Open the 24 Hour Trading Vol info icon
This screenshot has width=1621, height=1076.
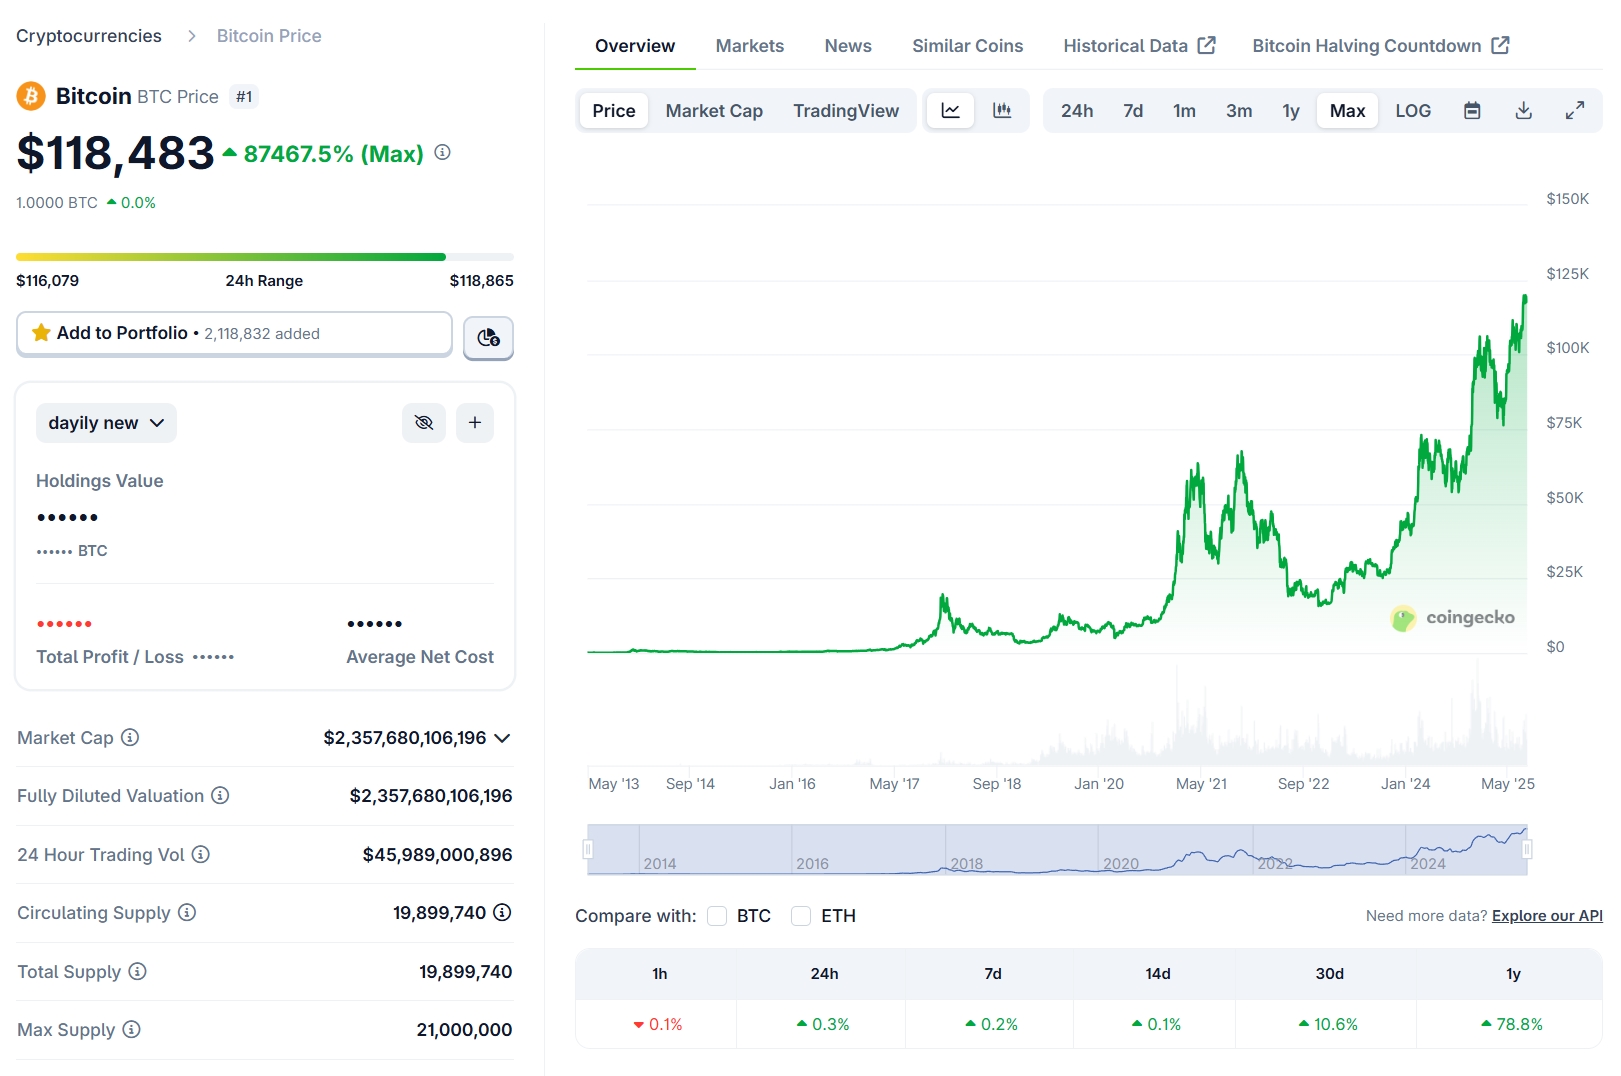click(x=201, y=854)
